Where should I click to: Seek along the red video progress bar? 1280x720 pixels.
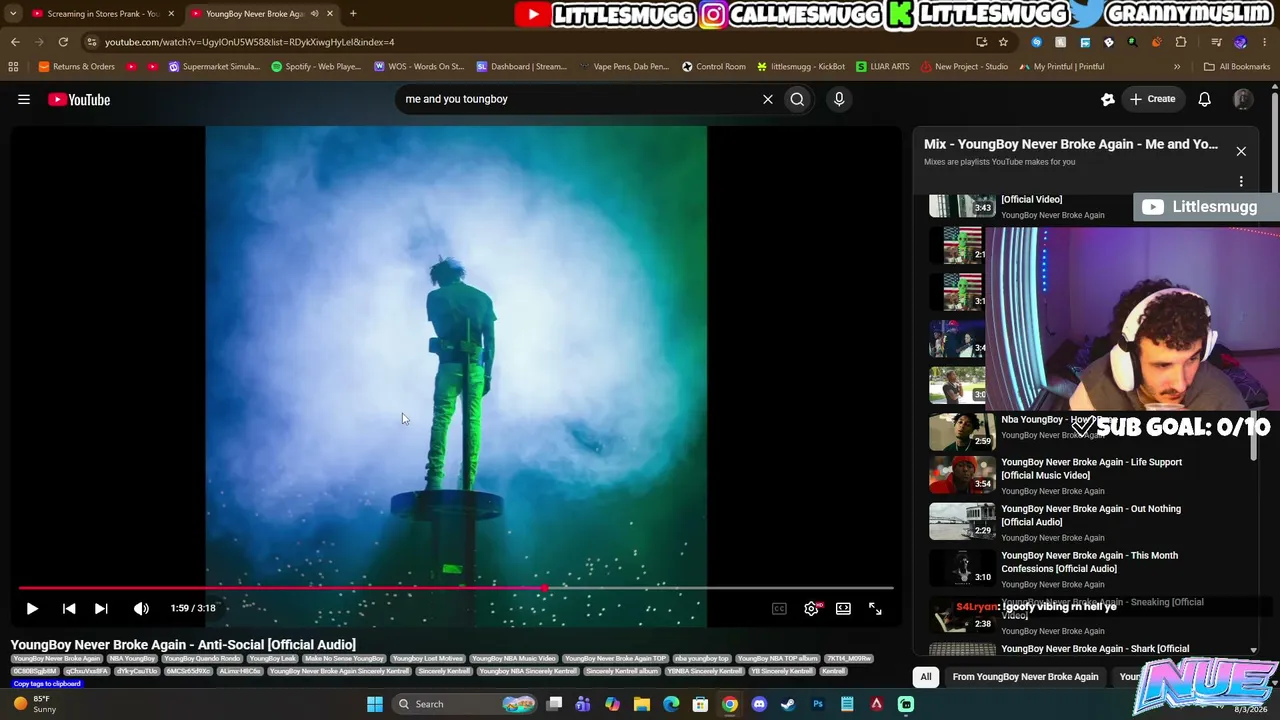[x=455, y=588]
